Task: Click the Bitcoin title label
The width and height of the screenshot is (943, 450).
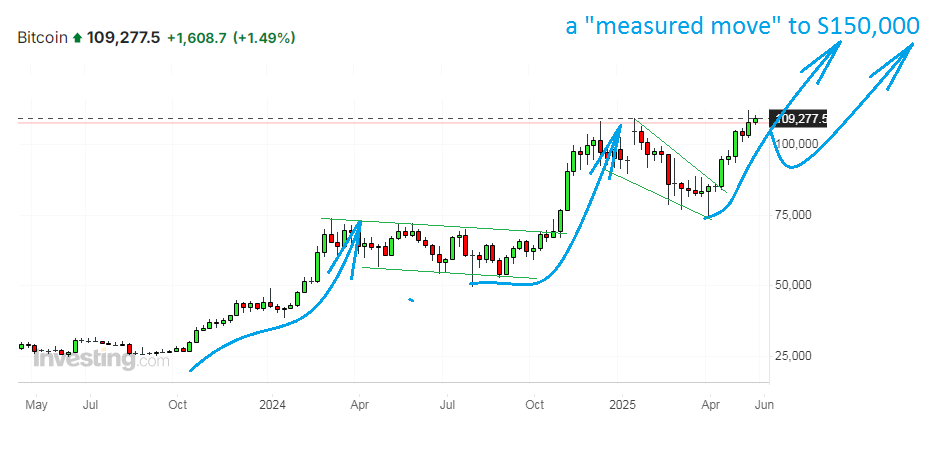Action: tap(43, 38)
